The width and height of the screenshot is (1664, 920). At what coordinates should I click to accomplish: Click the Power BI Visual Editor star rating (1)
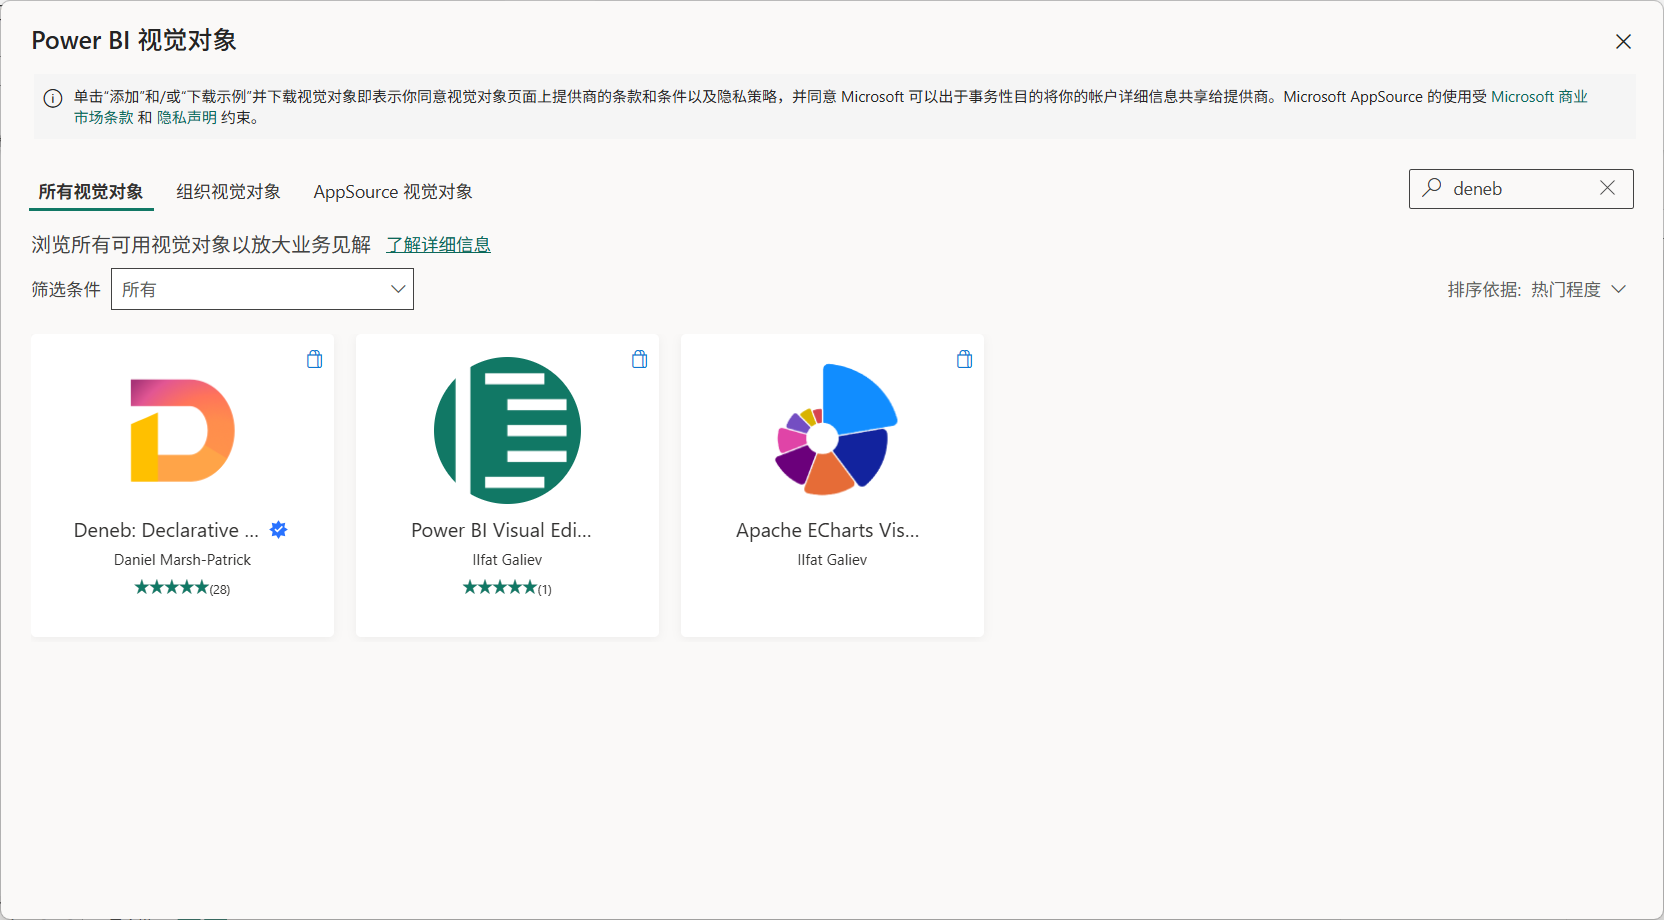(507, 588)
